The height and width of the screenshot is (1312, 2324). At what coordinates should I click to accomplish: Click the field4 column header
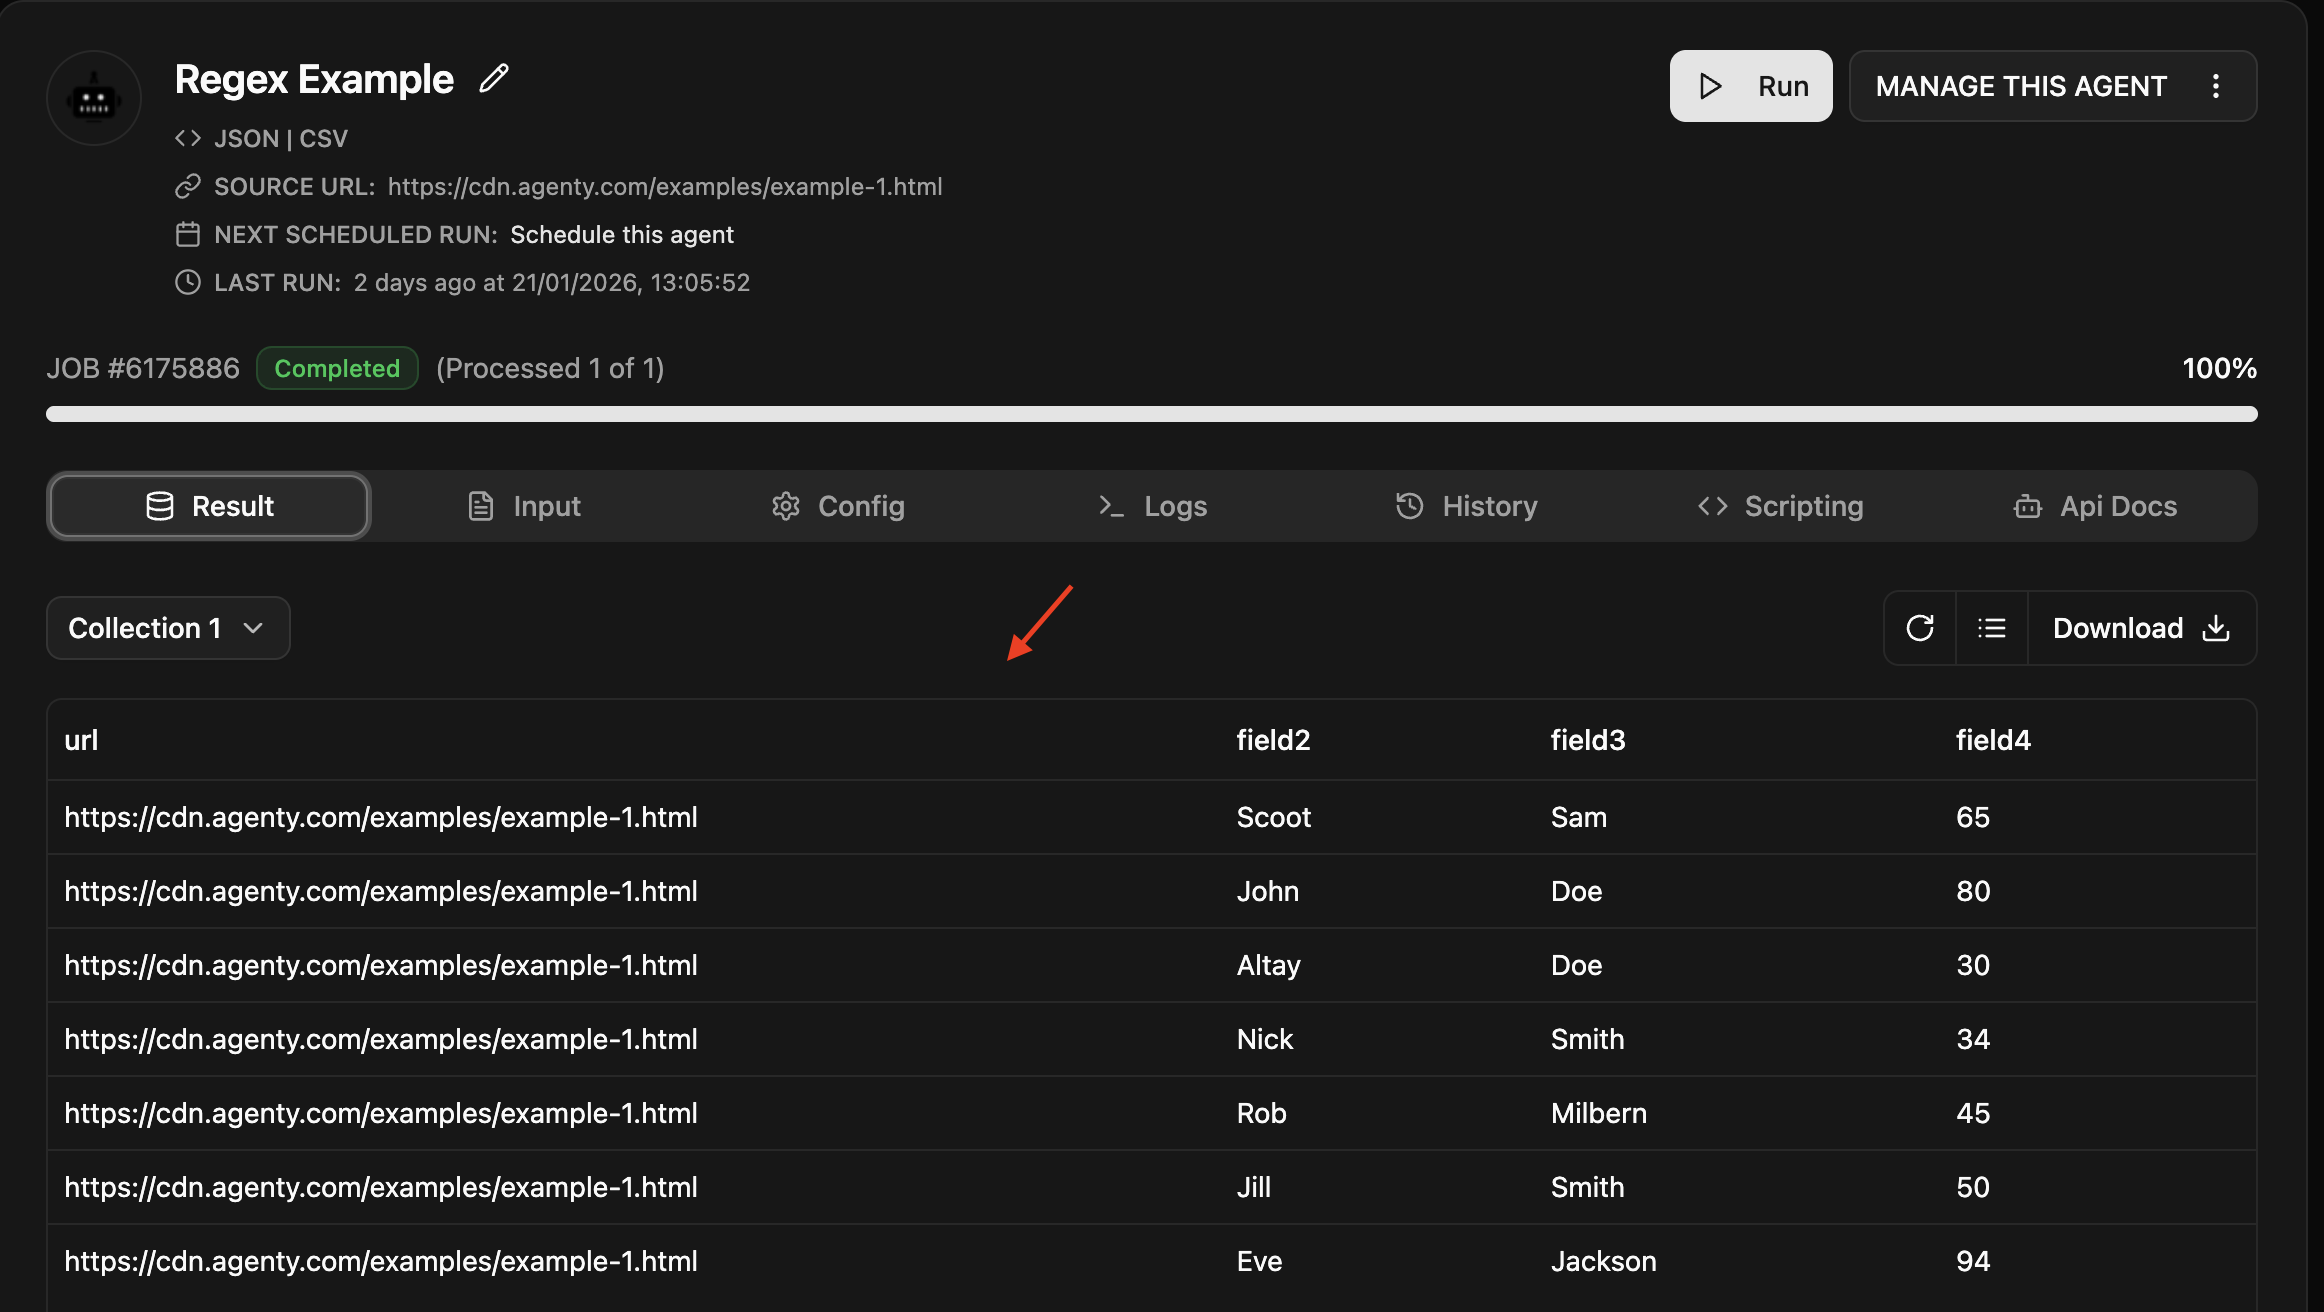[1992, 740]
